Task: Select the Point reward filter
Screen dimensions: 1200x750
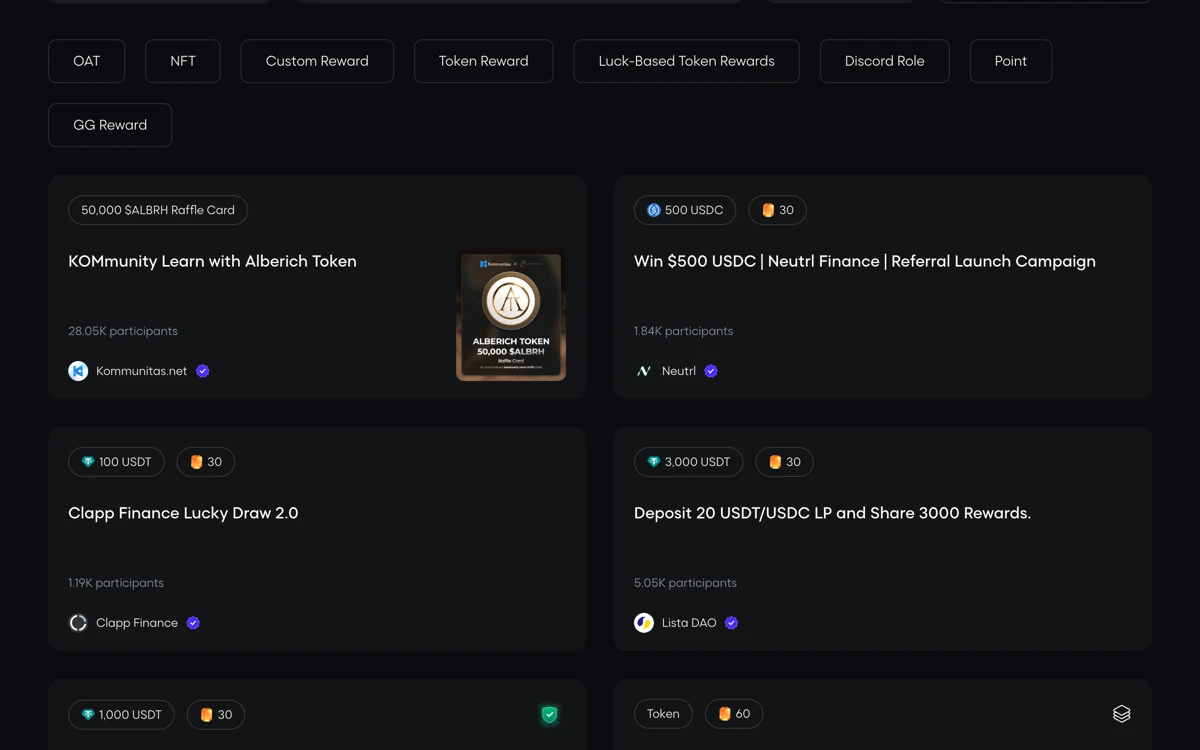Action: click(x=1011, y=61)
